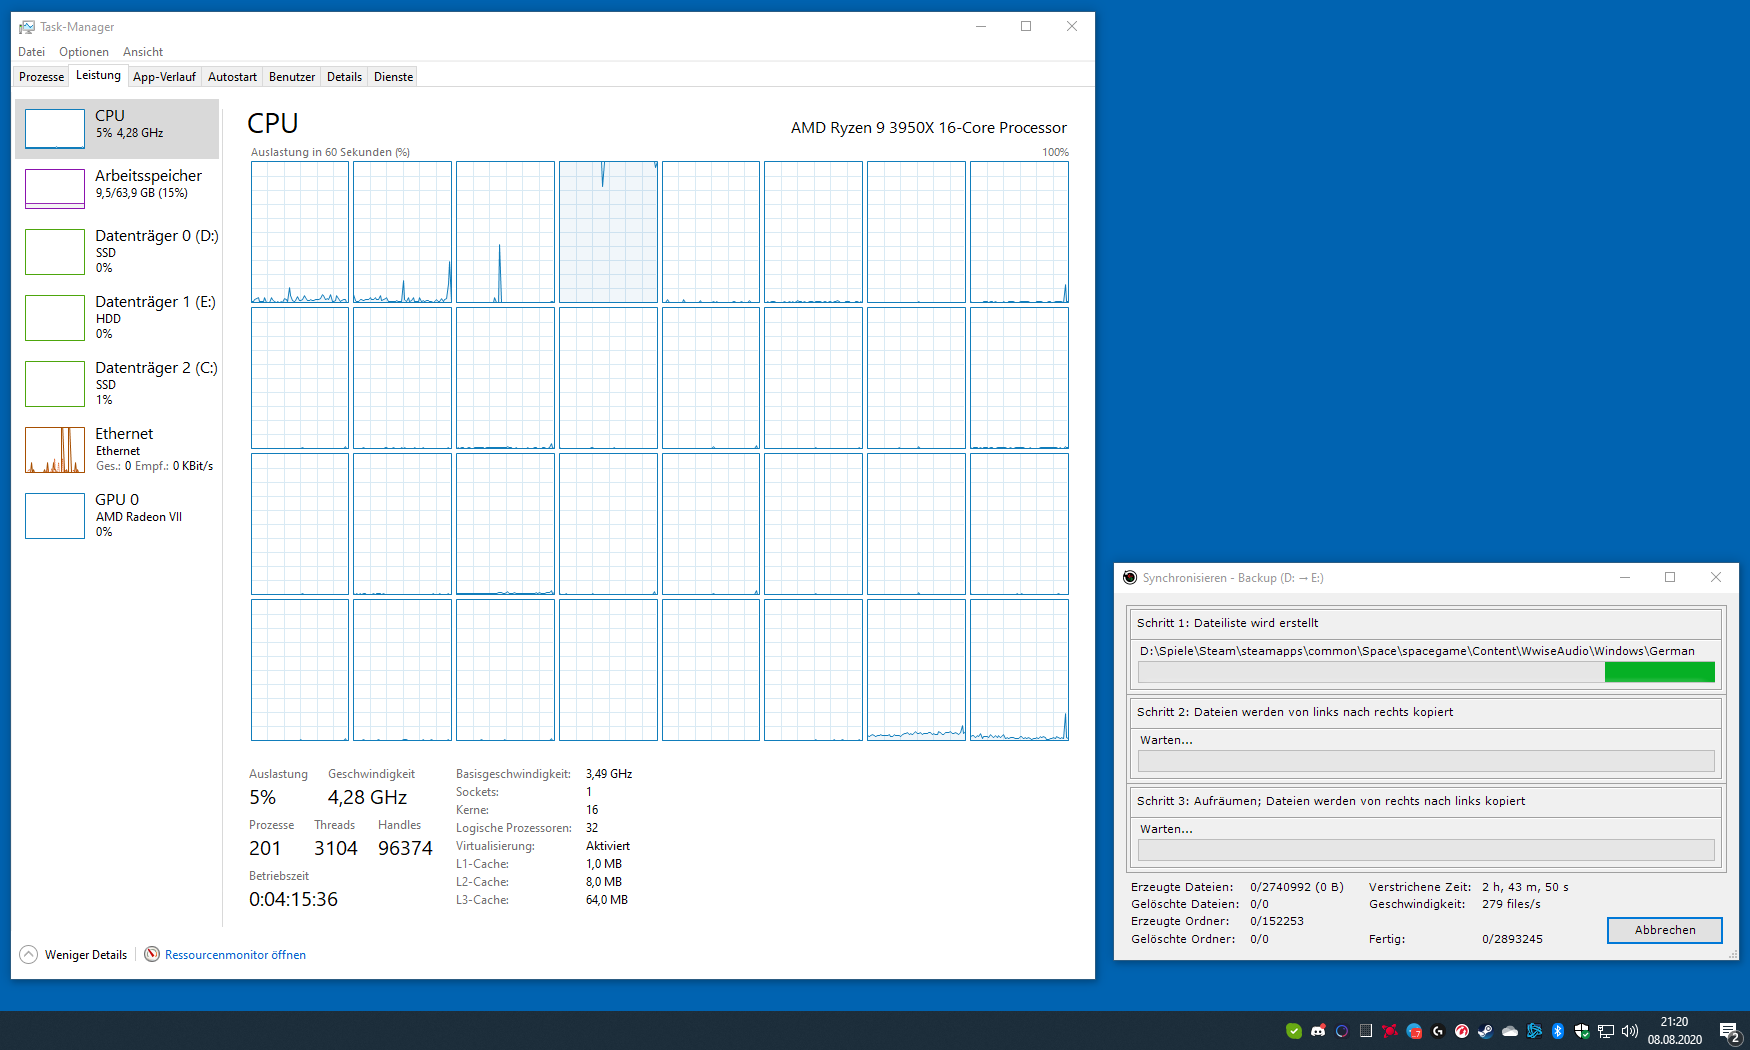1750x1050 pixels.
Task: Maximize the Synchronisieren Backup window
Action: 1670,577
